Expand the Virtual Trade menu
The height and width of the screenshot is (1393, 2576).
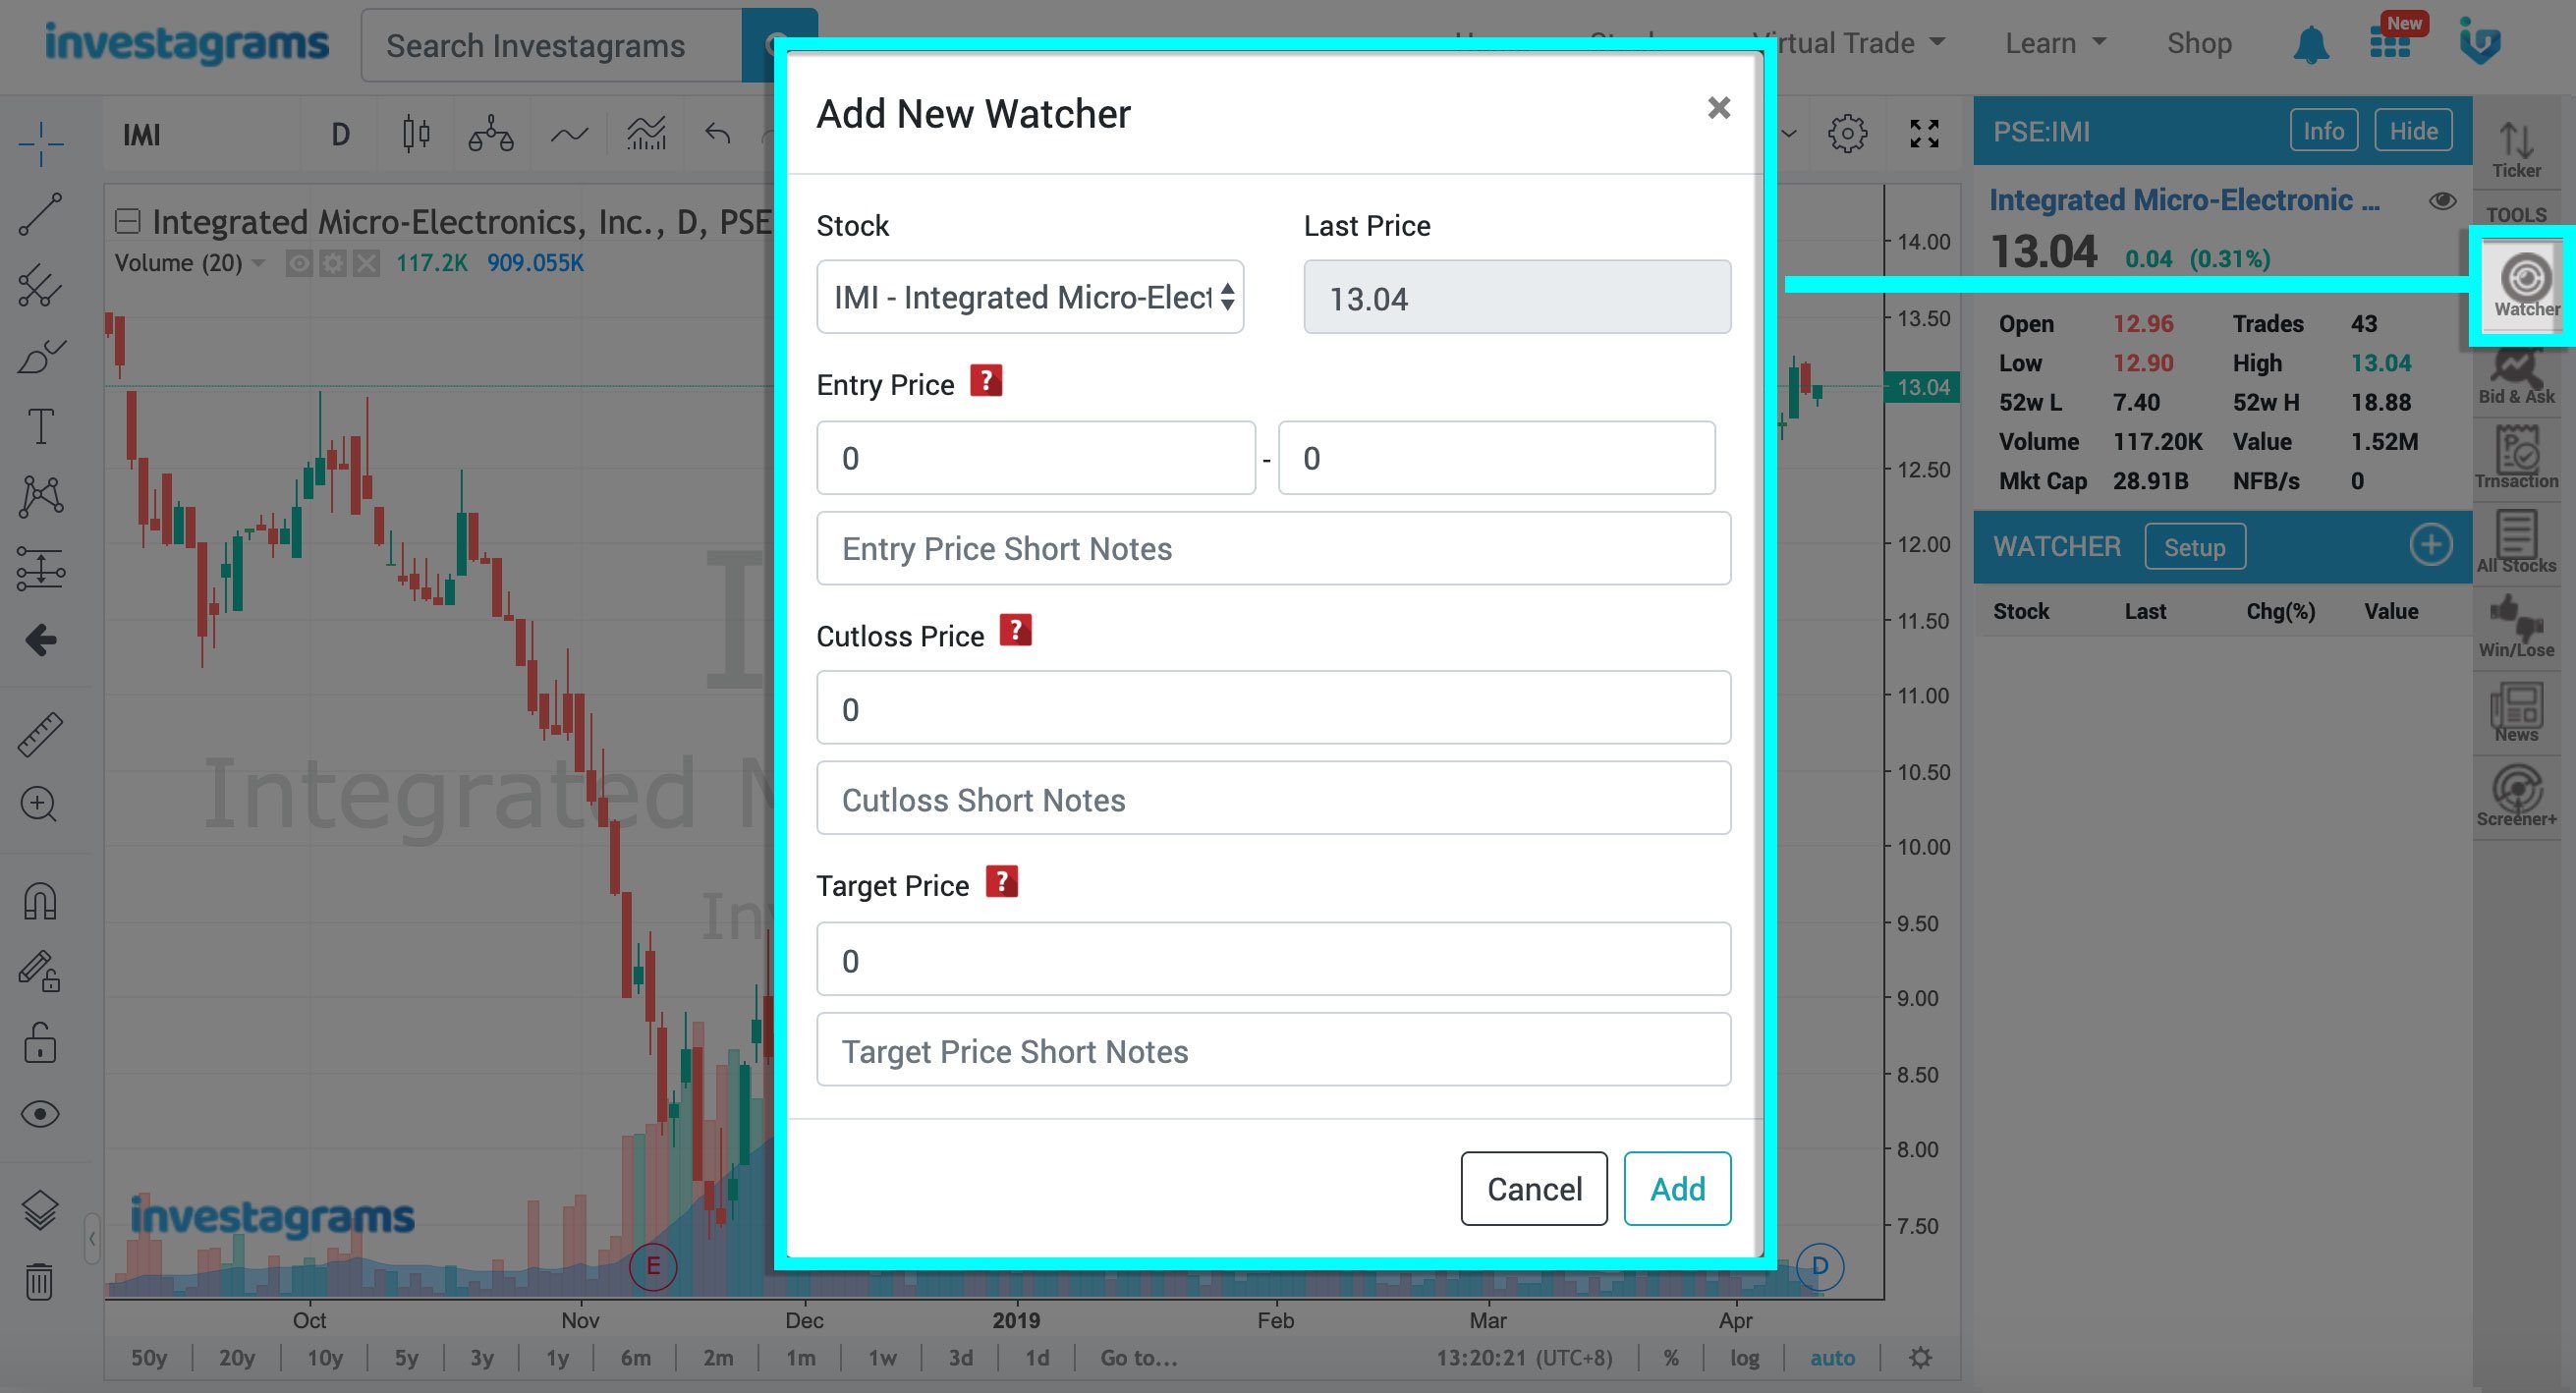(1848, 43)
